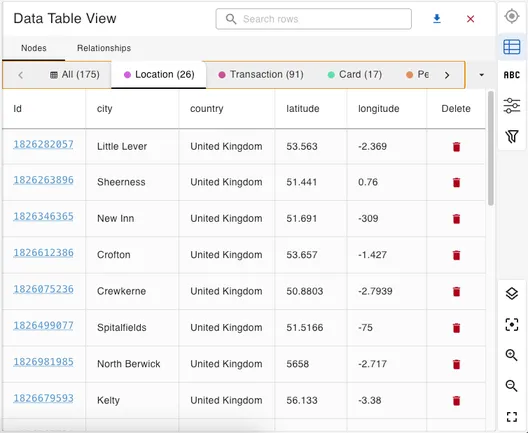The image size is (528, 433).
Task: Click the Delete column header
Action: click(456, 109)
